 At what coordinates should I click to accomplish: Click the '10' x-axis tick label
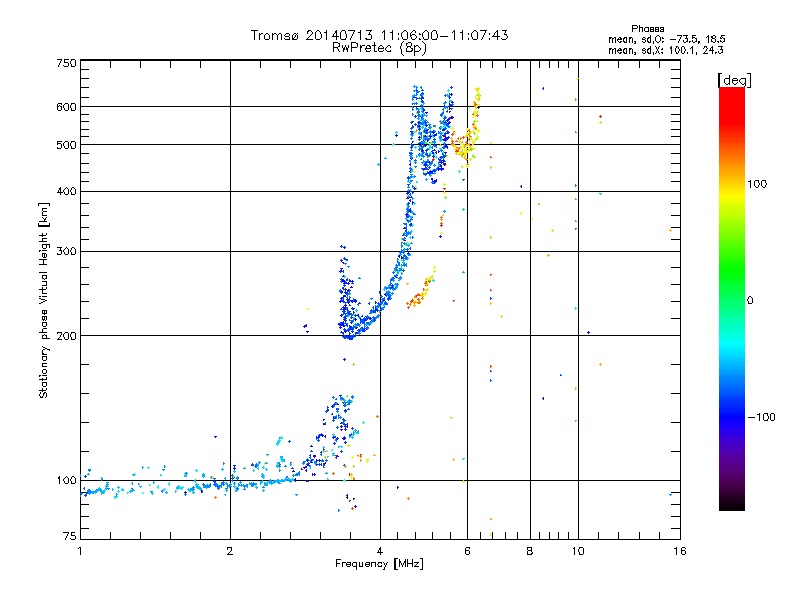pyautogui.click(x=578, y=551)
